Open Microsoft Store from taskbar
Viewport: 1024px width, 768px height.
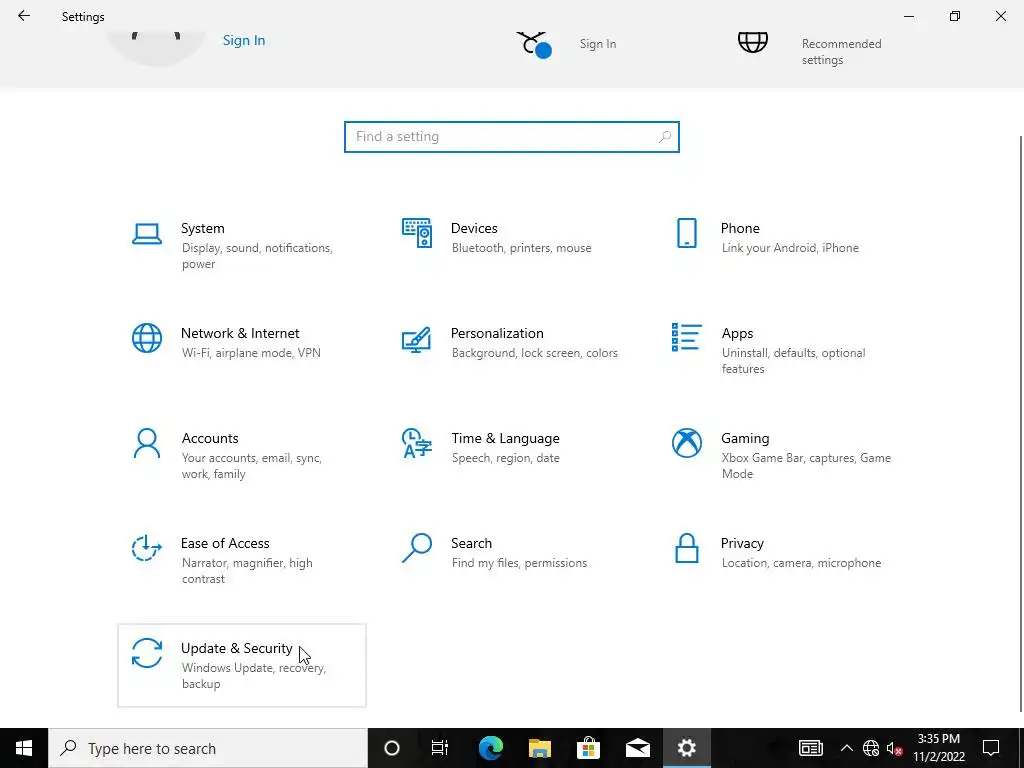click(x=588, y=748)
